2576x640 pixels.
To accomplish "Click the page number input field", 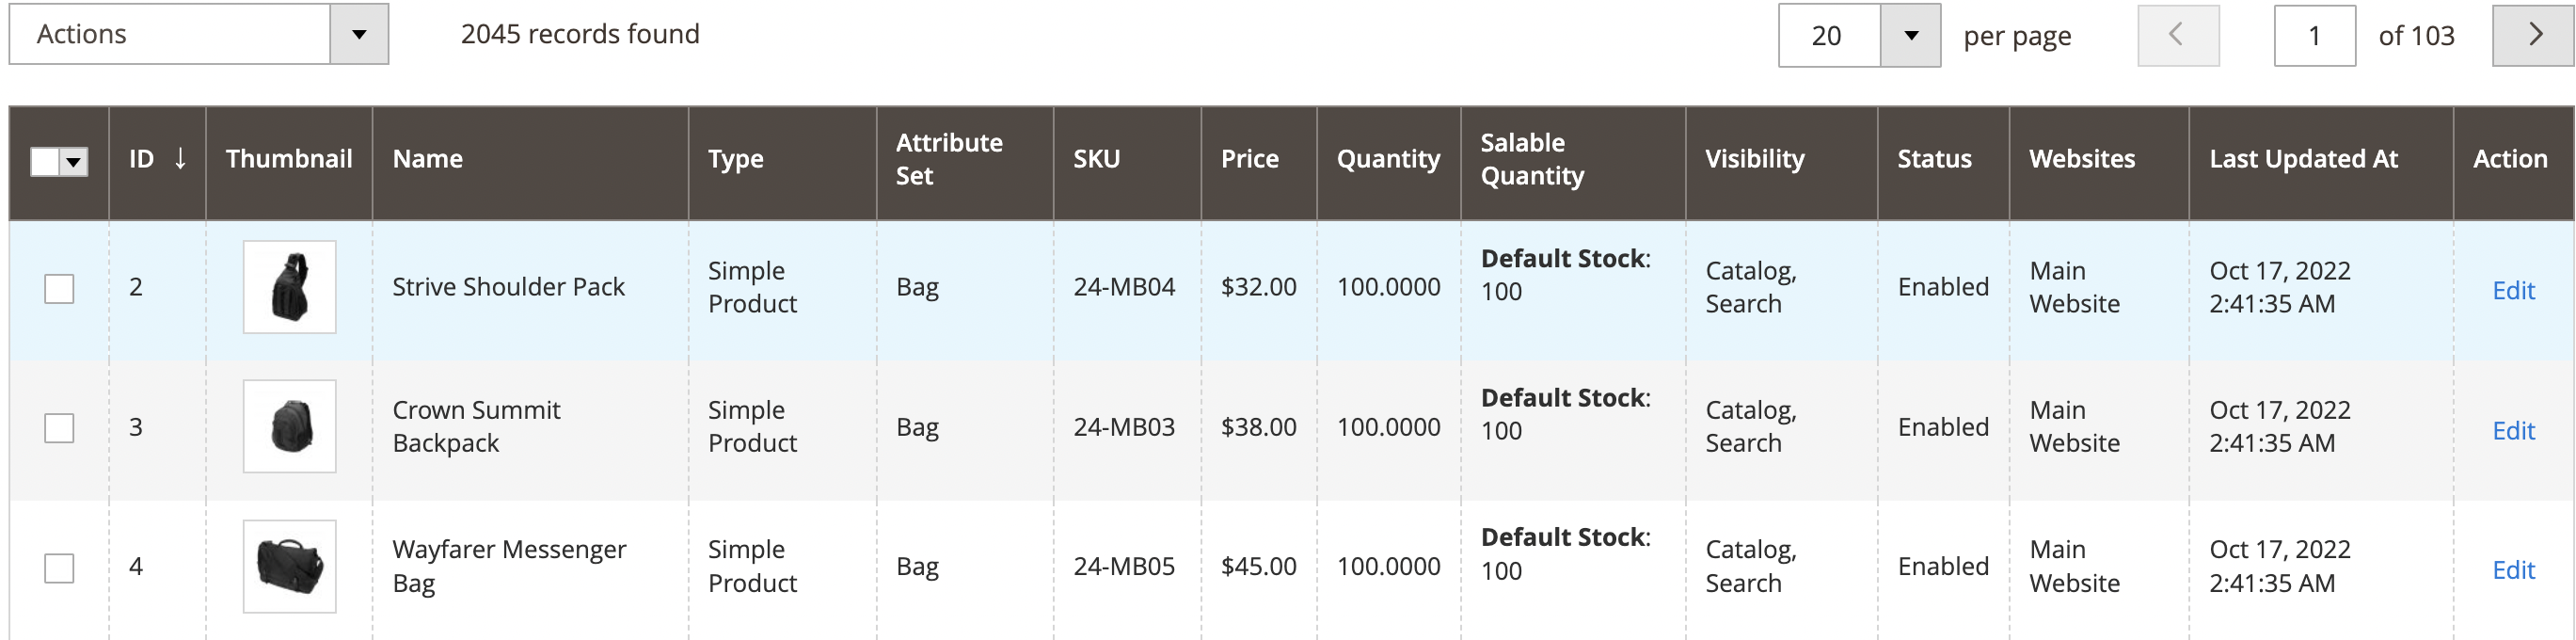I will (x=2314, y=33).
